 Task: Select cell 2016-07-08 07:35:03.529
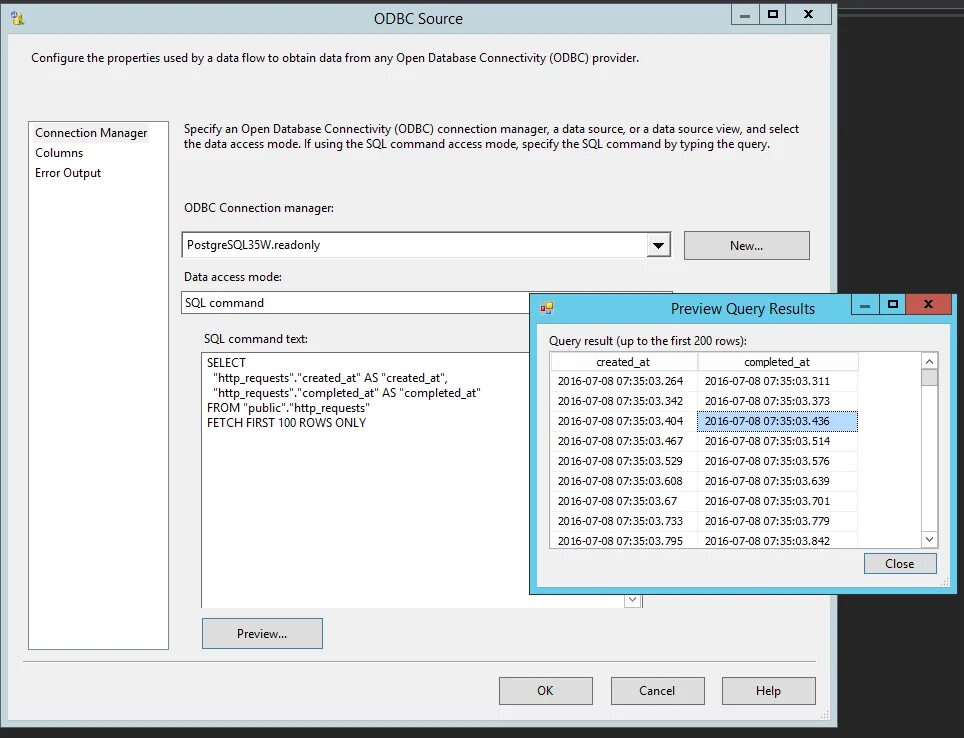click(x=623, y=461)
